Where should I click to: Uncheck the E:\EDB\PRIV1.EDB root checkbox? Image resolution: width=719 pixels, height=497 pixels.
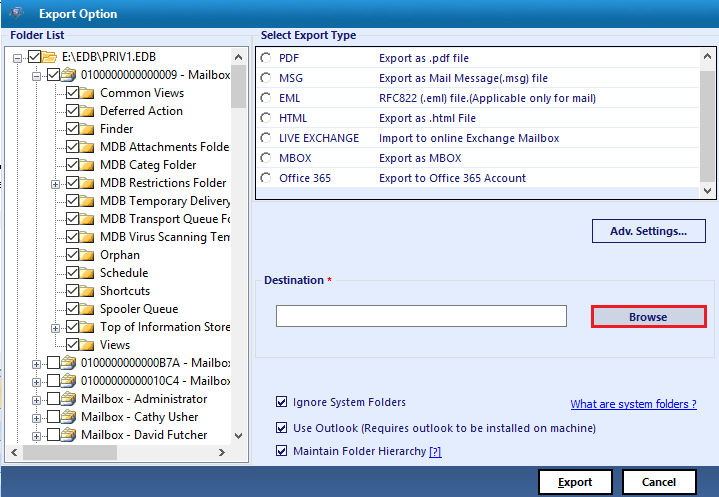tap(34, 57)
